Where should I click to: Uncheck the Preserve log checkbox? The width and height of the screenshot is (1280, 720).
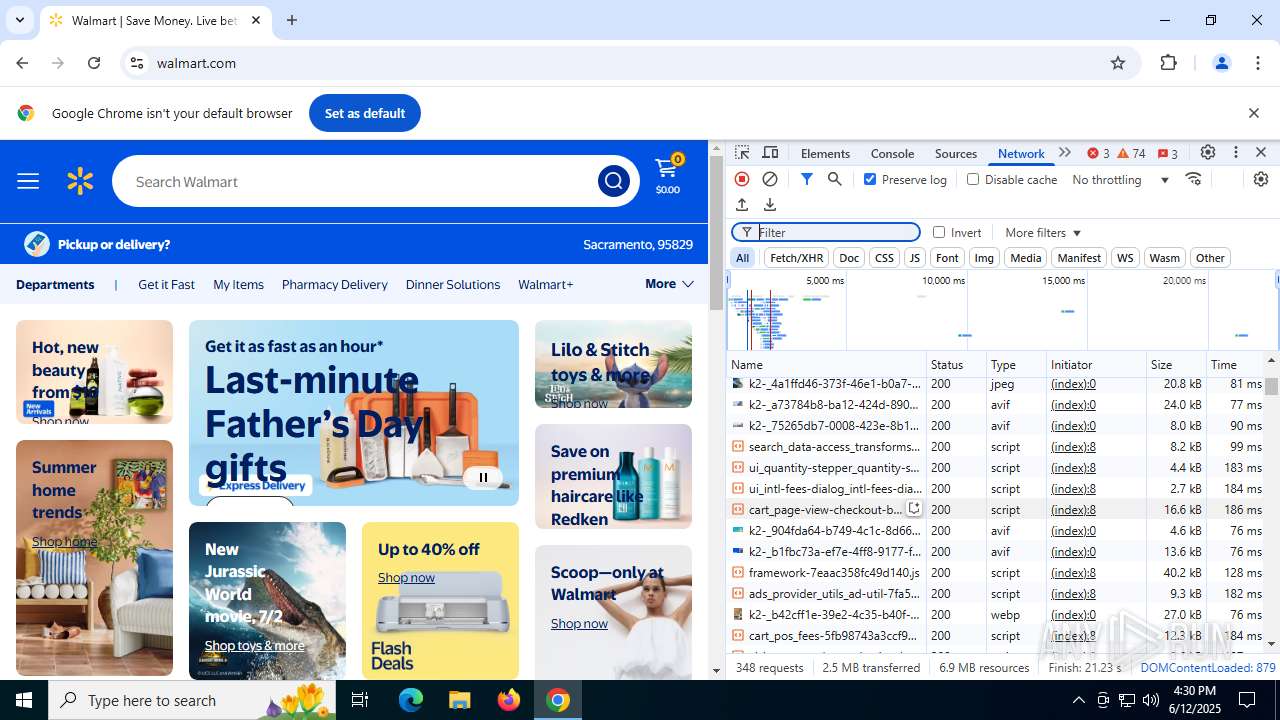(870, 179)
